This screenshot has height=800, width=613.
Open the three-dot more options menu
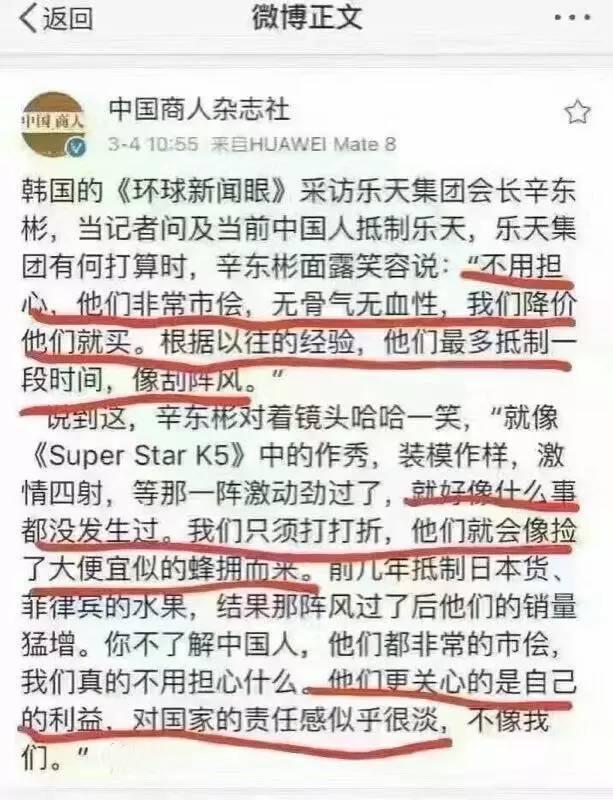[x=573, y=18]
